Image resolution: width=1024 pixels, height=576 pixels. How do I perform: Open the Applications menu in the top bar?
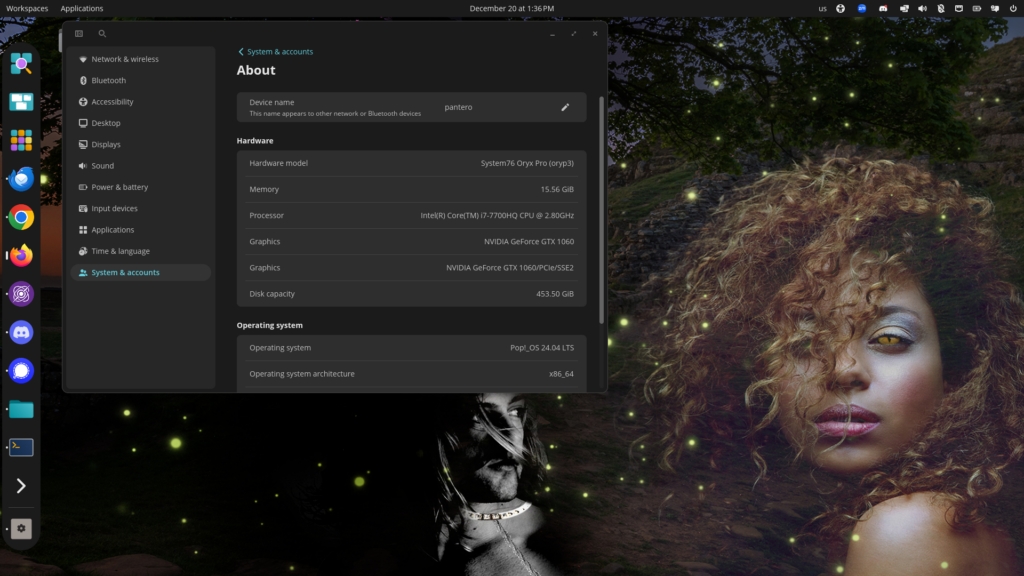point(81,8)
